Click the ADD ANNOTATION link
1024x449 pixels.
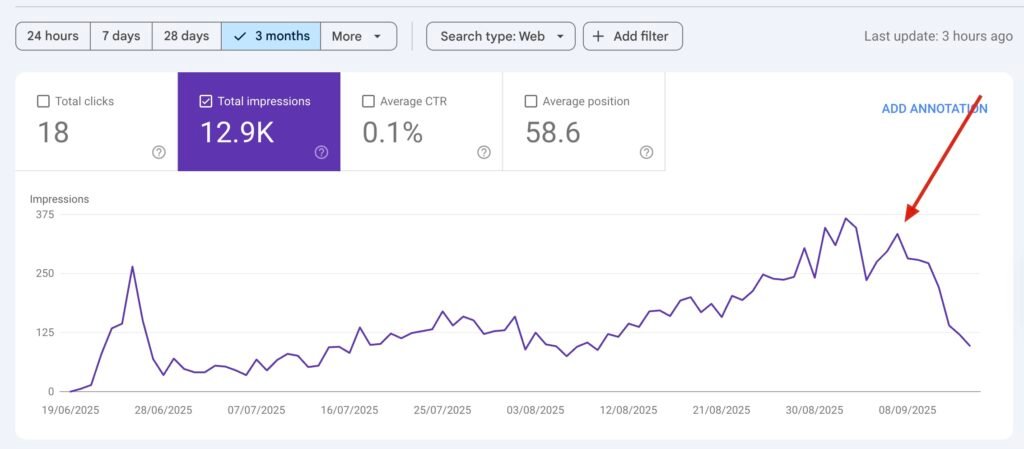coord(934,109)
